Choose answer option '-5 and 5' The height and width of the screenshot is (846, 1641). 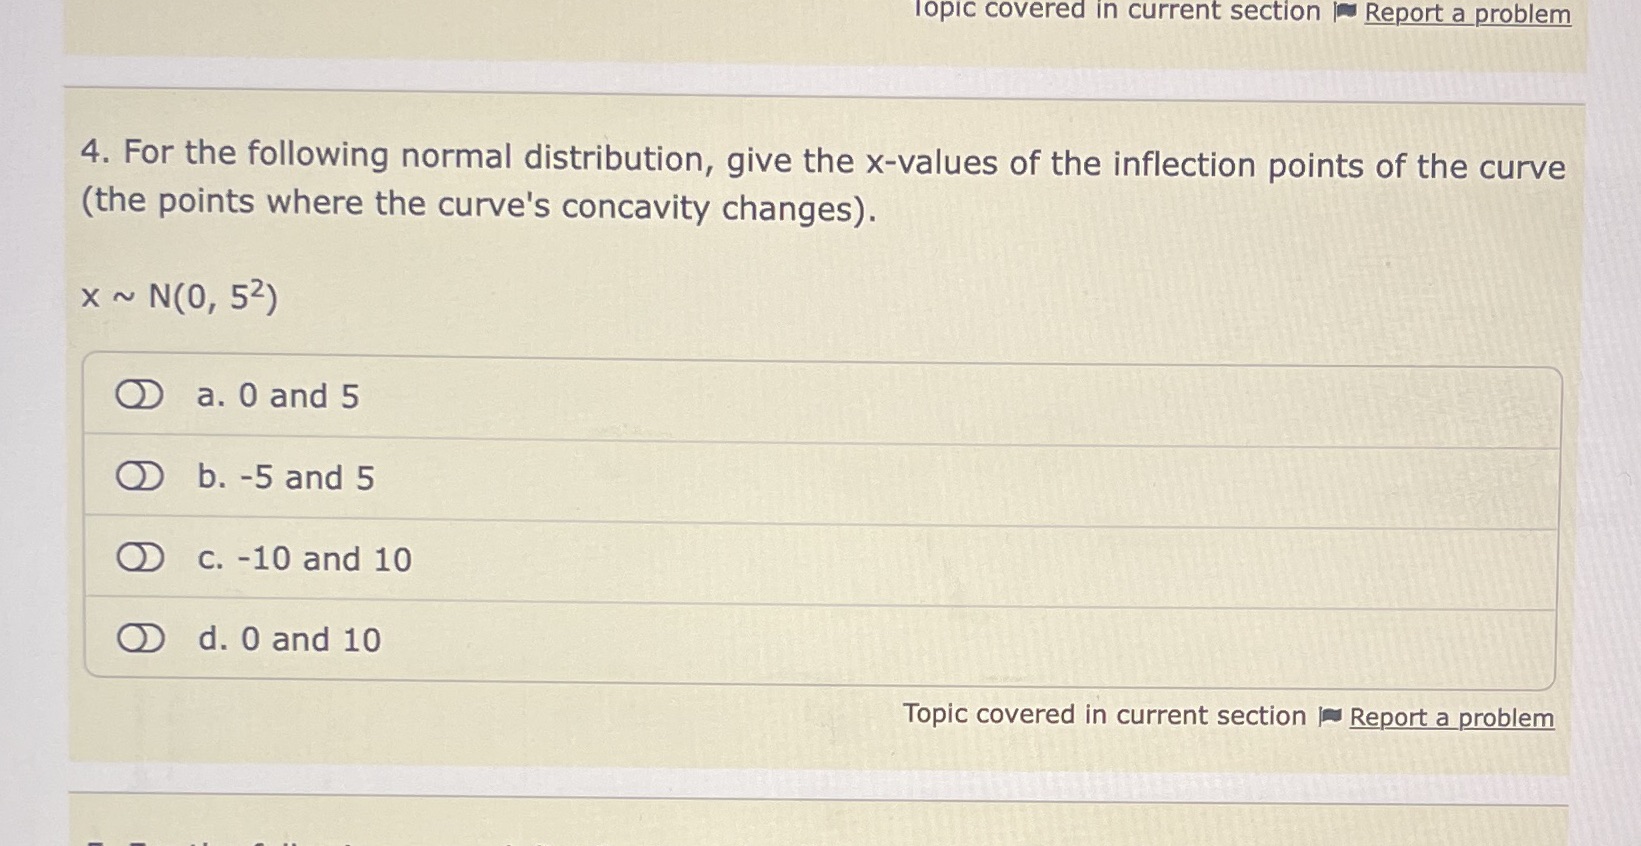click(x=283, y=478)
